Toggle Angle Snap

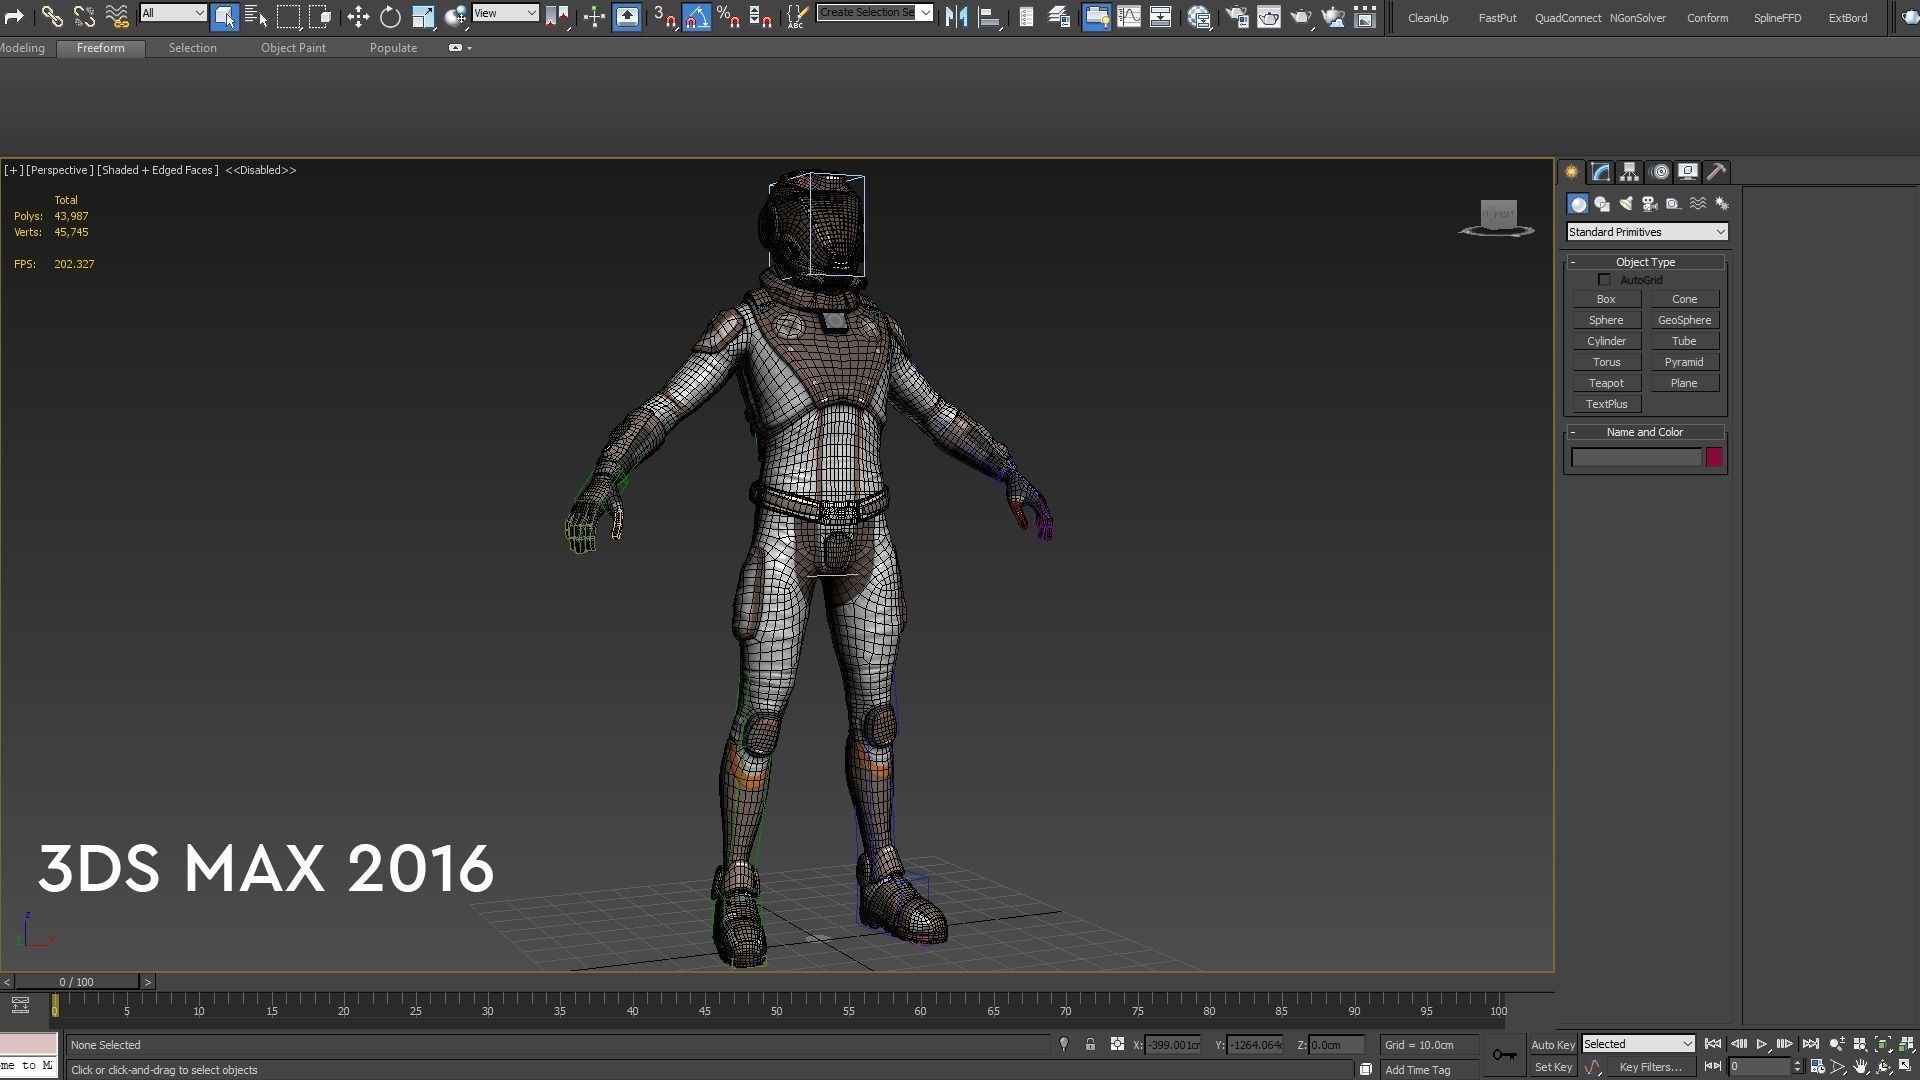pyautogui.click(x=697, y=16)
